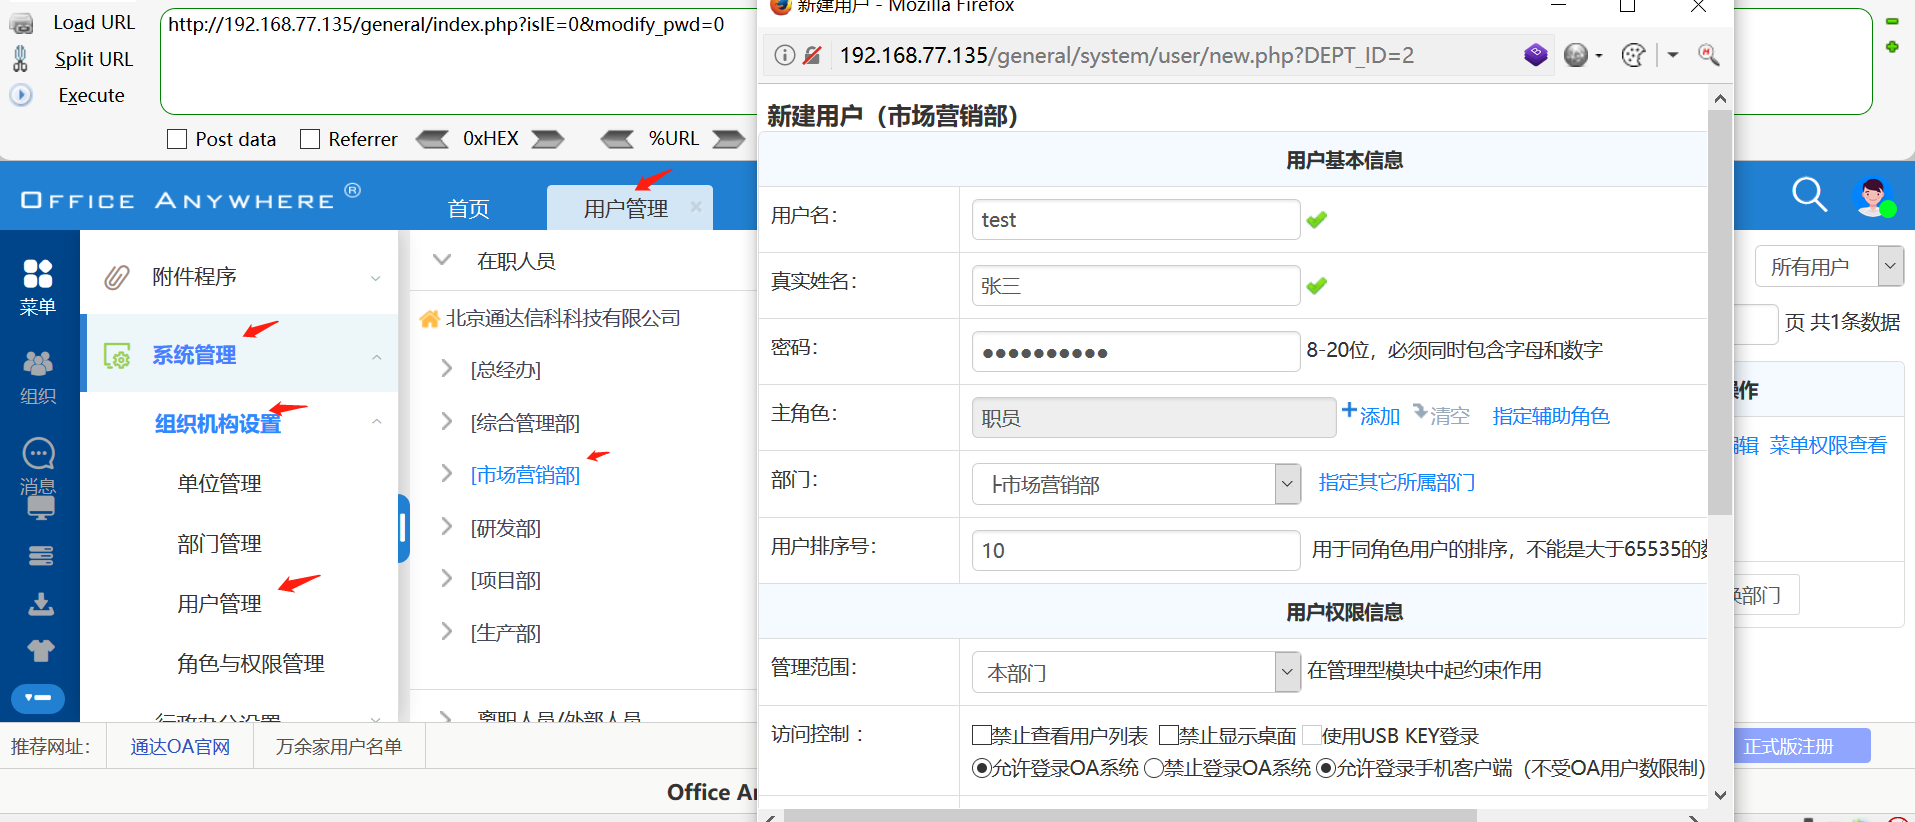Click the HackBar Load URL icon
1915x822 pixels.
21,24
